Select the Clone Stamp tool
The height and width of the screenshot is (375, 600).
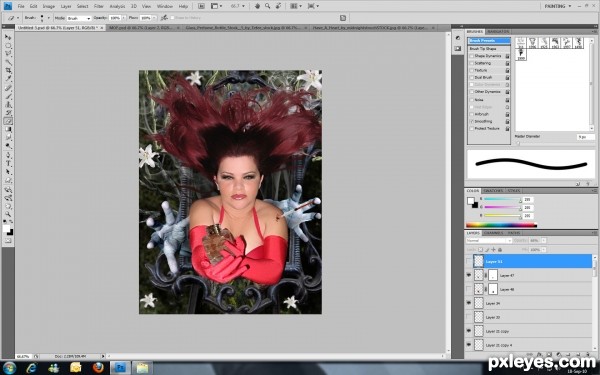(x=8, y=104)
